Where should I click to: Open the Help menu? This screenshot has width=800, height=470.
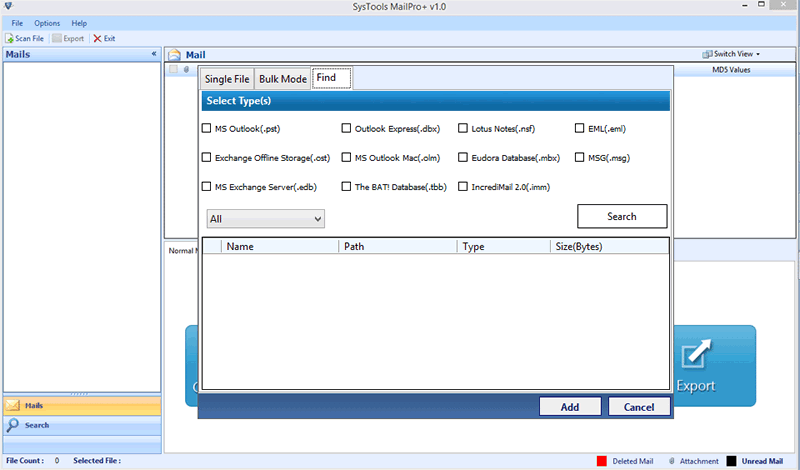point(79,23)
